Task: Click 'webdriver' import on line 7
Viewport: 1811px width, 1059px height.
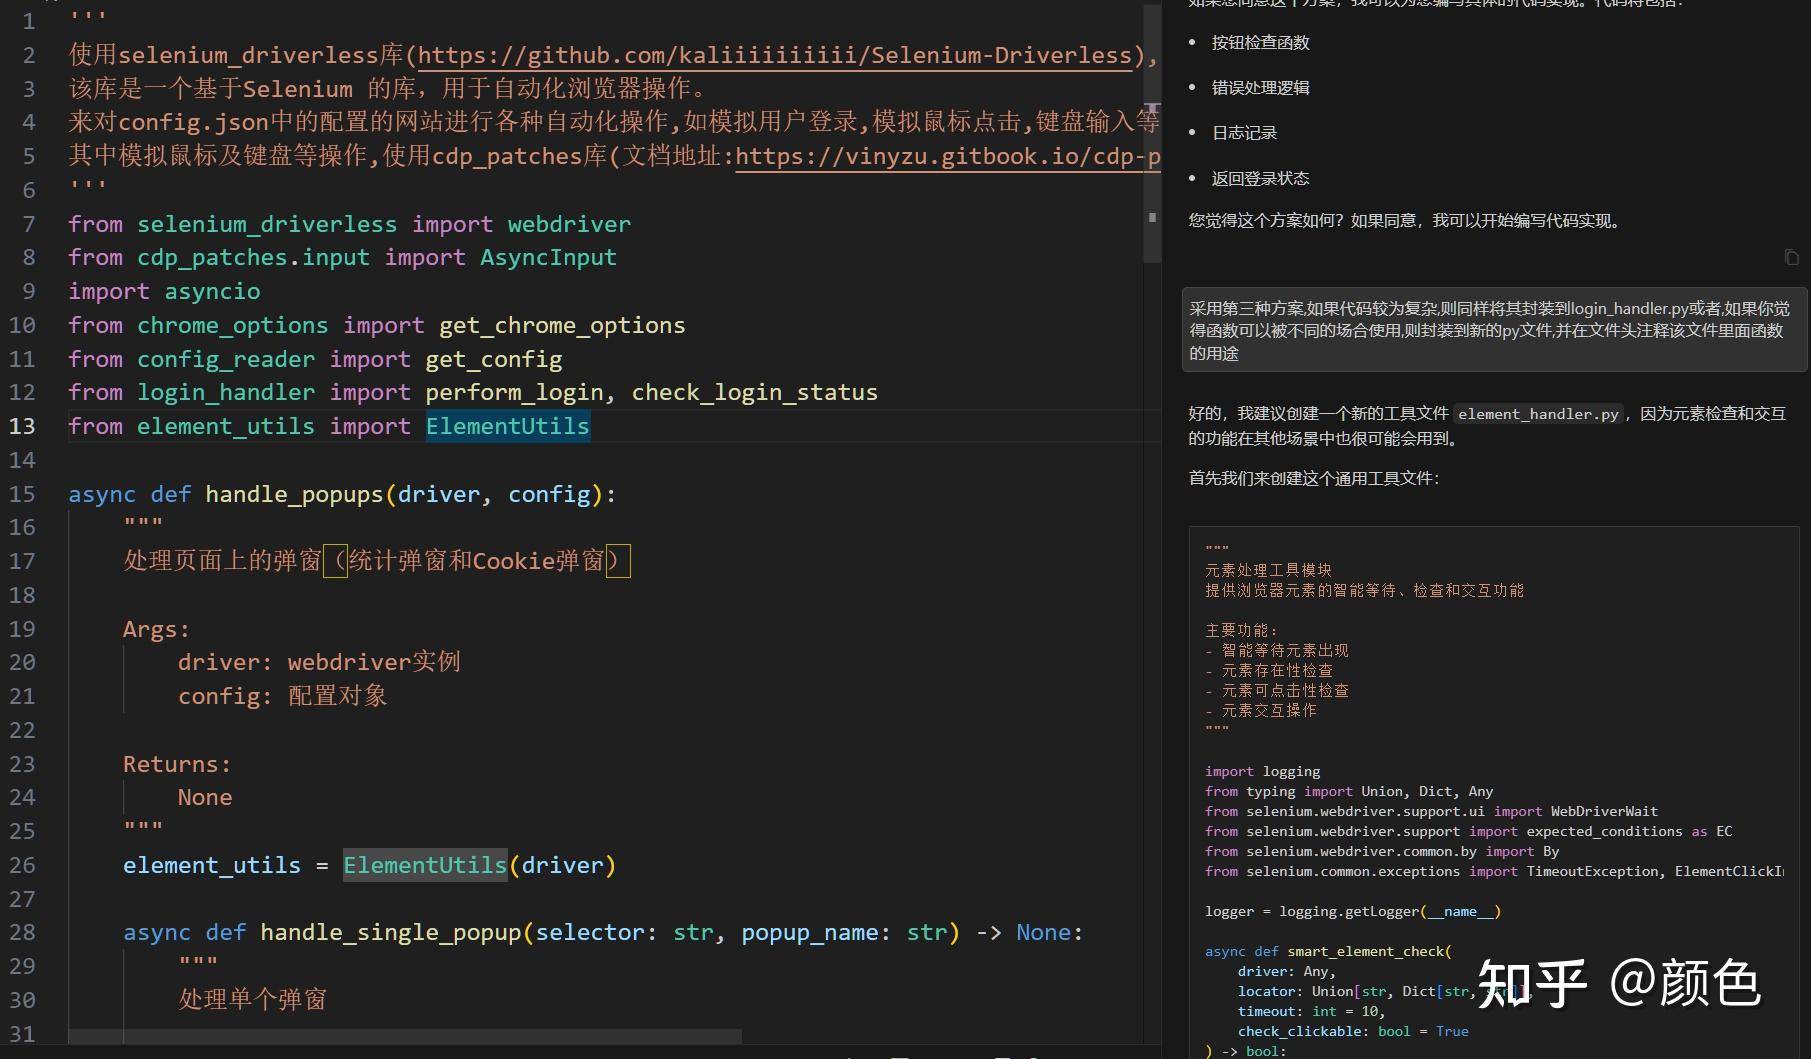Action: (569, 224)
